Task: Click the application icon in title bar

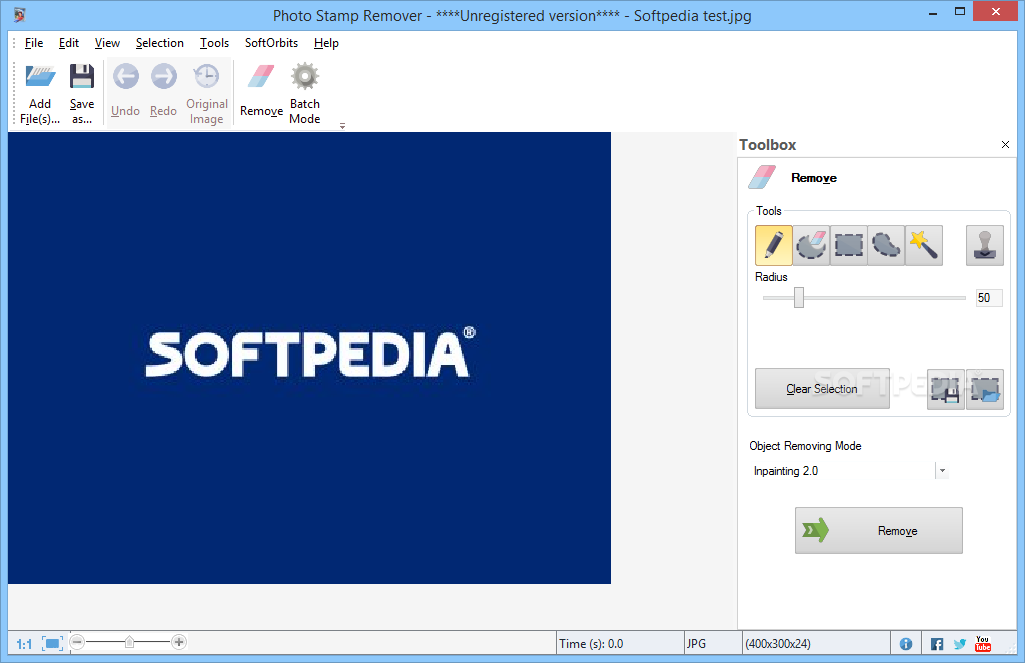Action: pos(20,14)
